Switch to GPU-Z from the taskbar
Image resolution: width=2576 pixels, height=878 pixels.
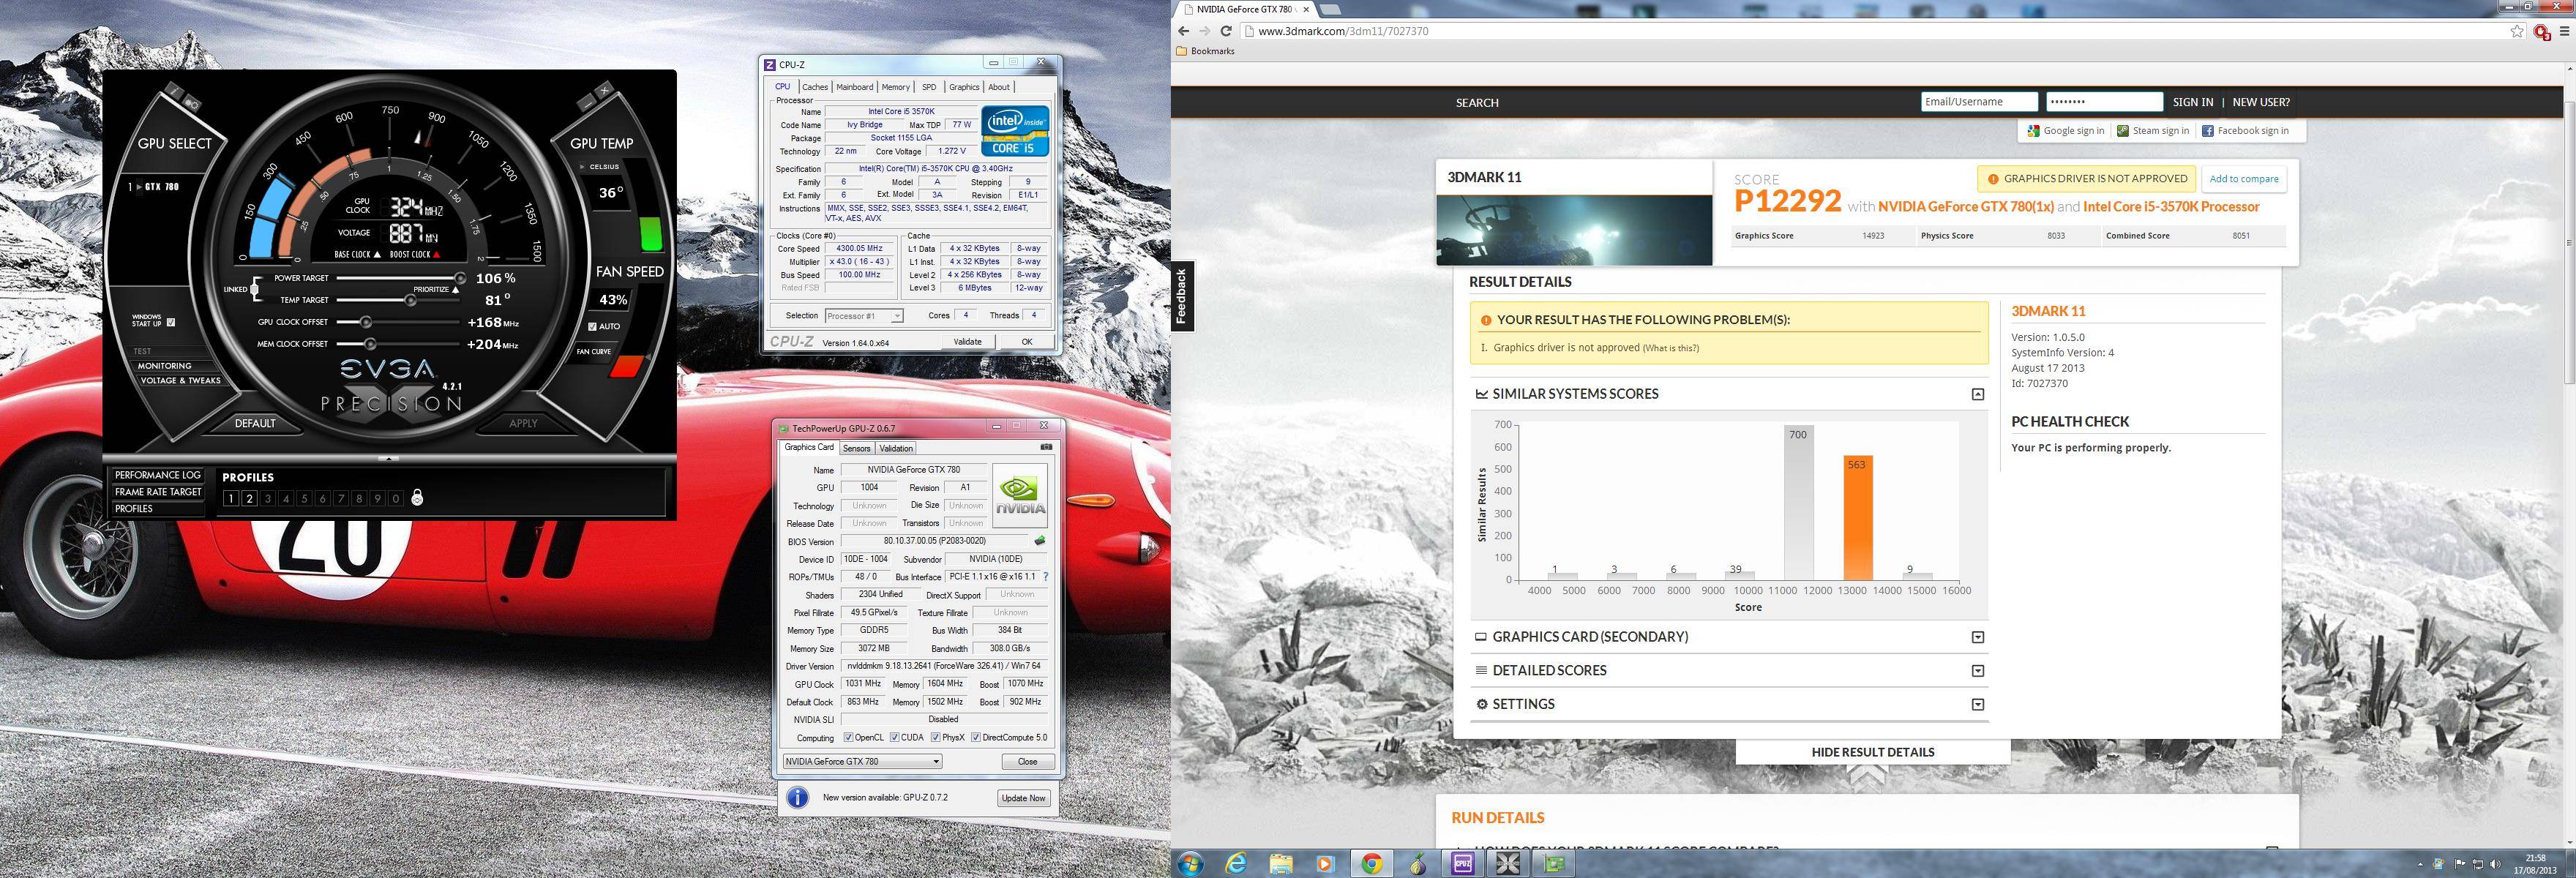[1555, 864]
